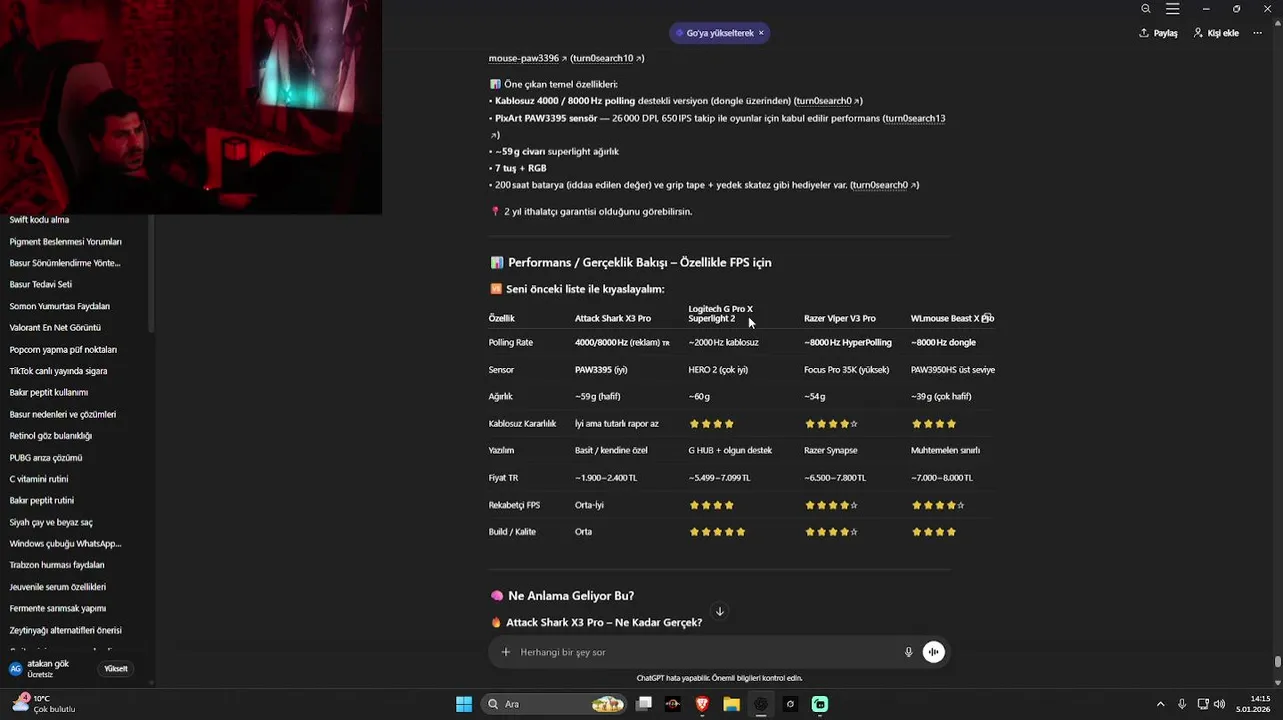
Task: Click the Paylaş share button
Action: (x=1158, y=33)
